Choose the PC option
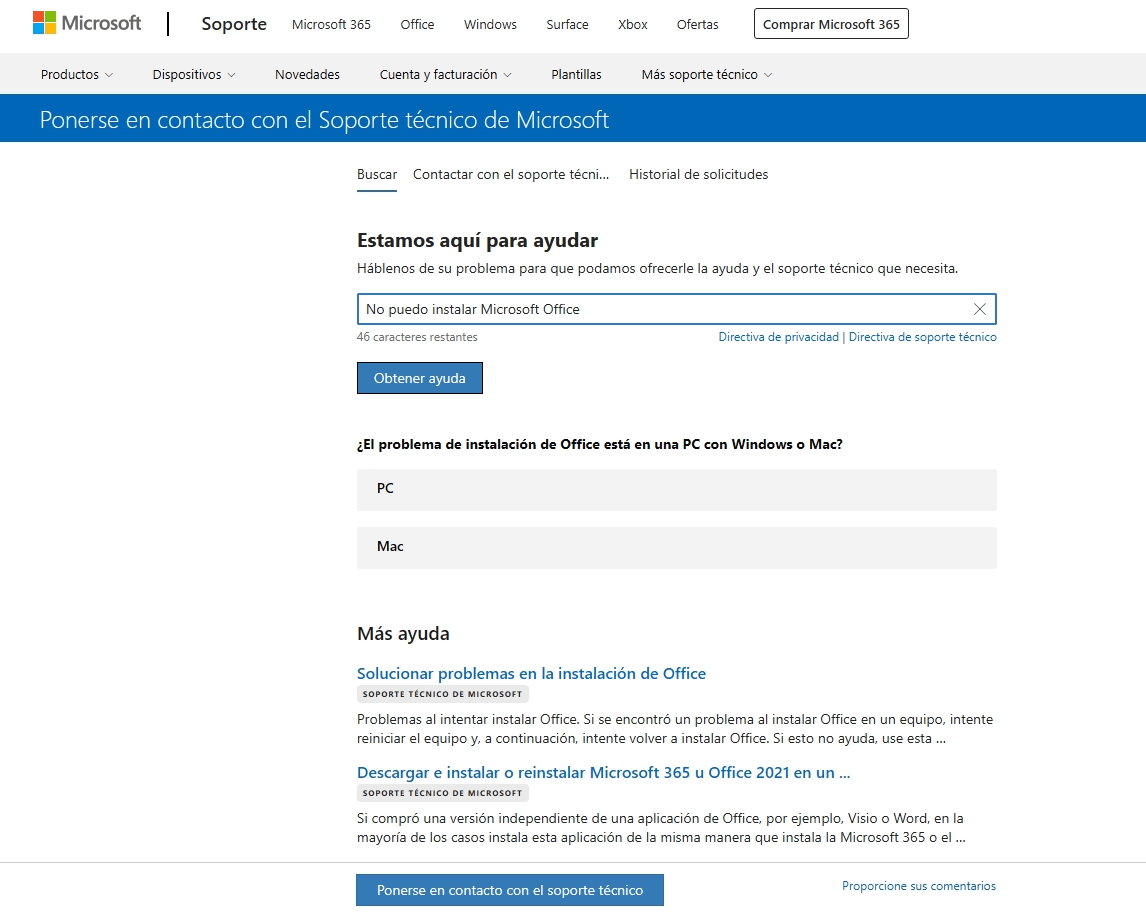 (x=677, y=490)
